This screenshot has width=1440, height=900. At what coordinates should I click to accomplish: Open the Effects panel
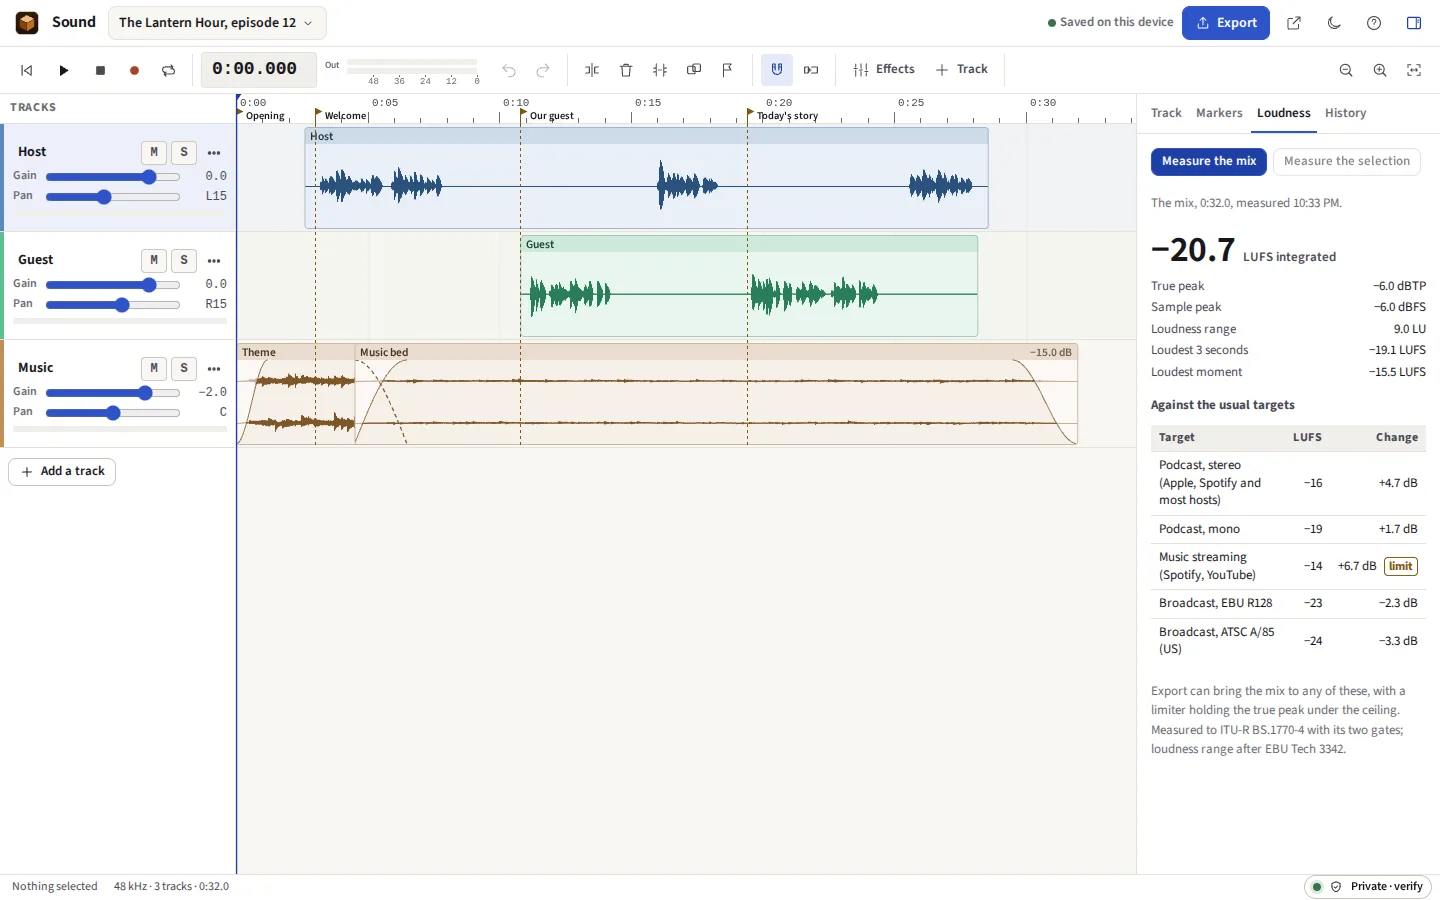pos(884,69)
